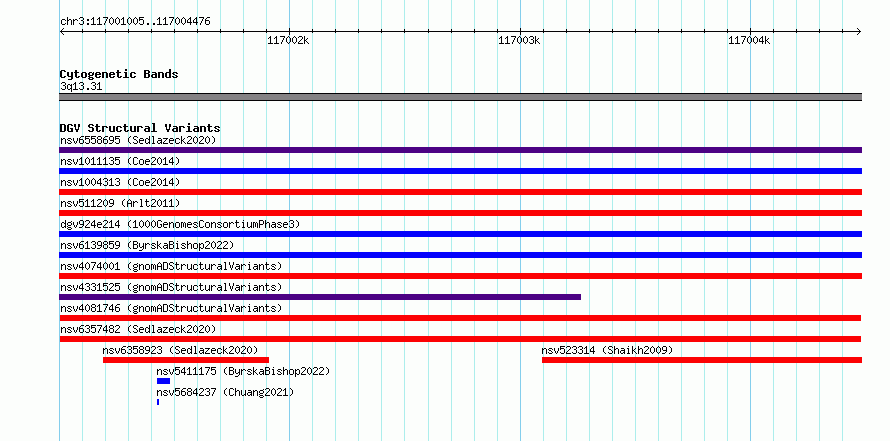890x441 pixels.
Task: Select nsv511209 (Arlt2011) label
Action: tap(120, 203)
